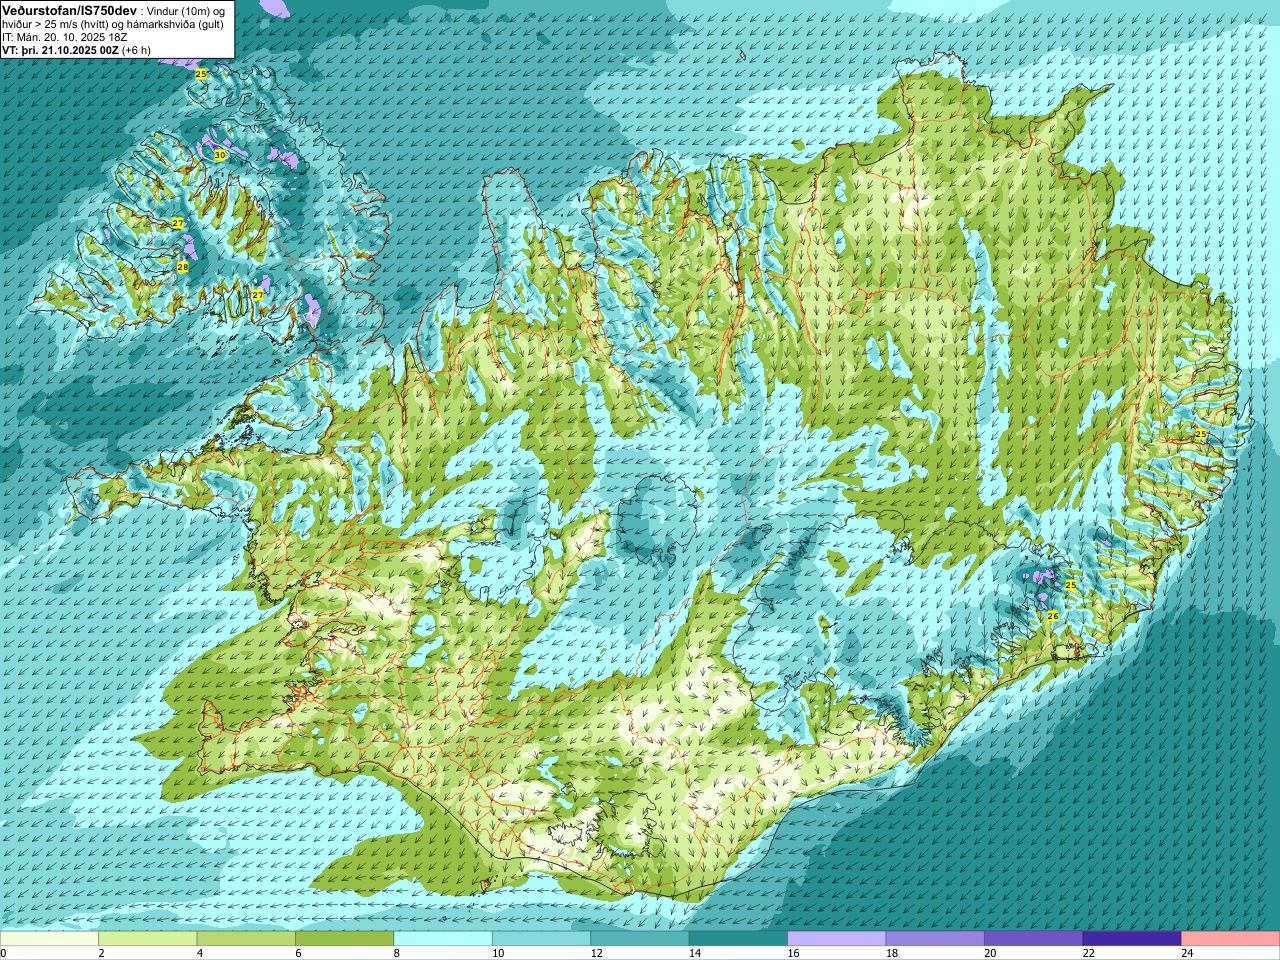The width and height of the screenshot is (1280, 960).
Task: Select the turquoise 10–12 m/s color swatch
Action: click(x=541, y=939)
